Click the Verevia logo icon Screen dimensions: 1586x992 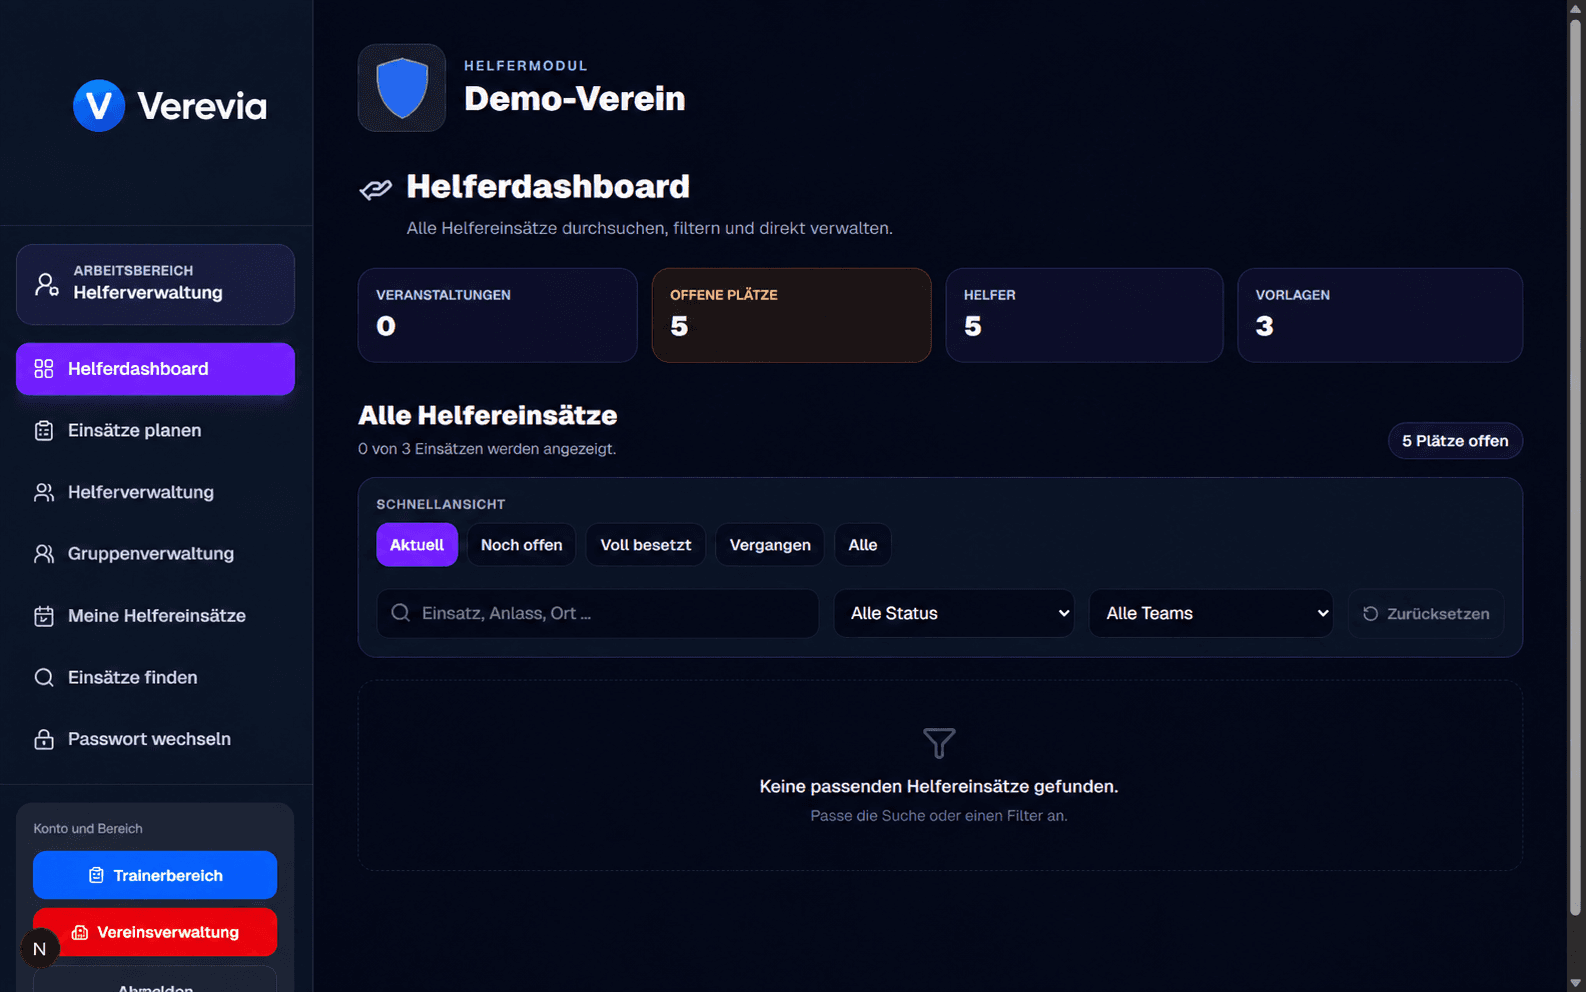pyautogui.click(x=99, y=105)
